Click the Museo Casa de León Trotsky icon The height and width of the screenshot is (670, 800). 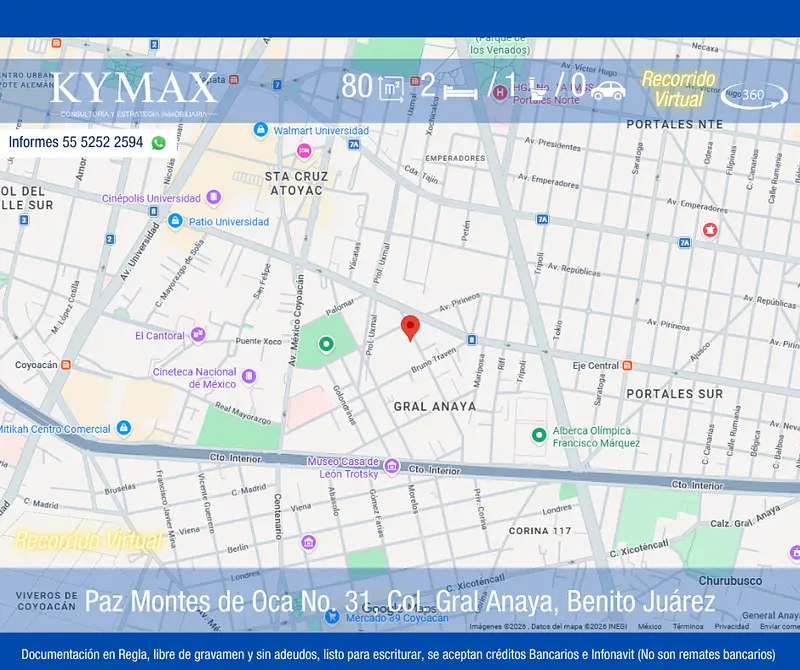tap(391, 466)
